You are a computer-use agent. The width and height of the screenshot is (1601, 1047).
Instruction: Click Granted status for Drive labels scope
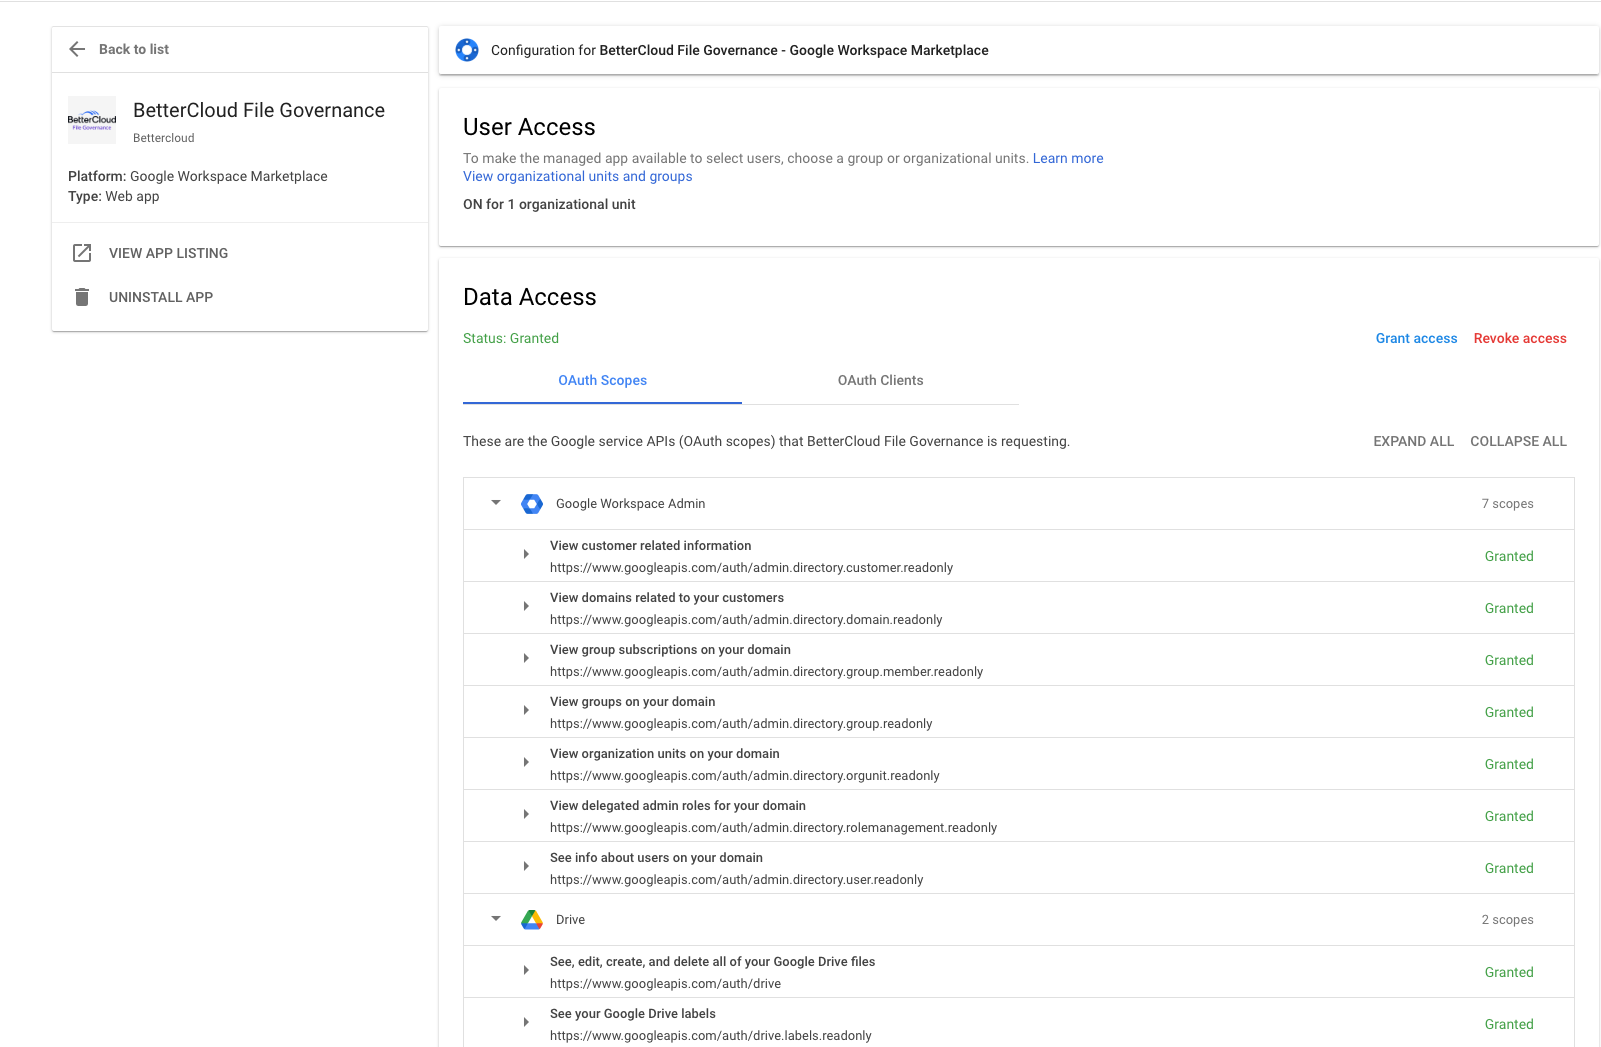click(1509, 1024)
